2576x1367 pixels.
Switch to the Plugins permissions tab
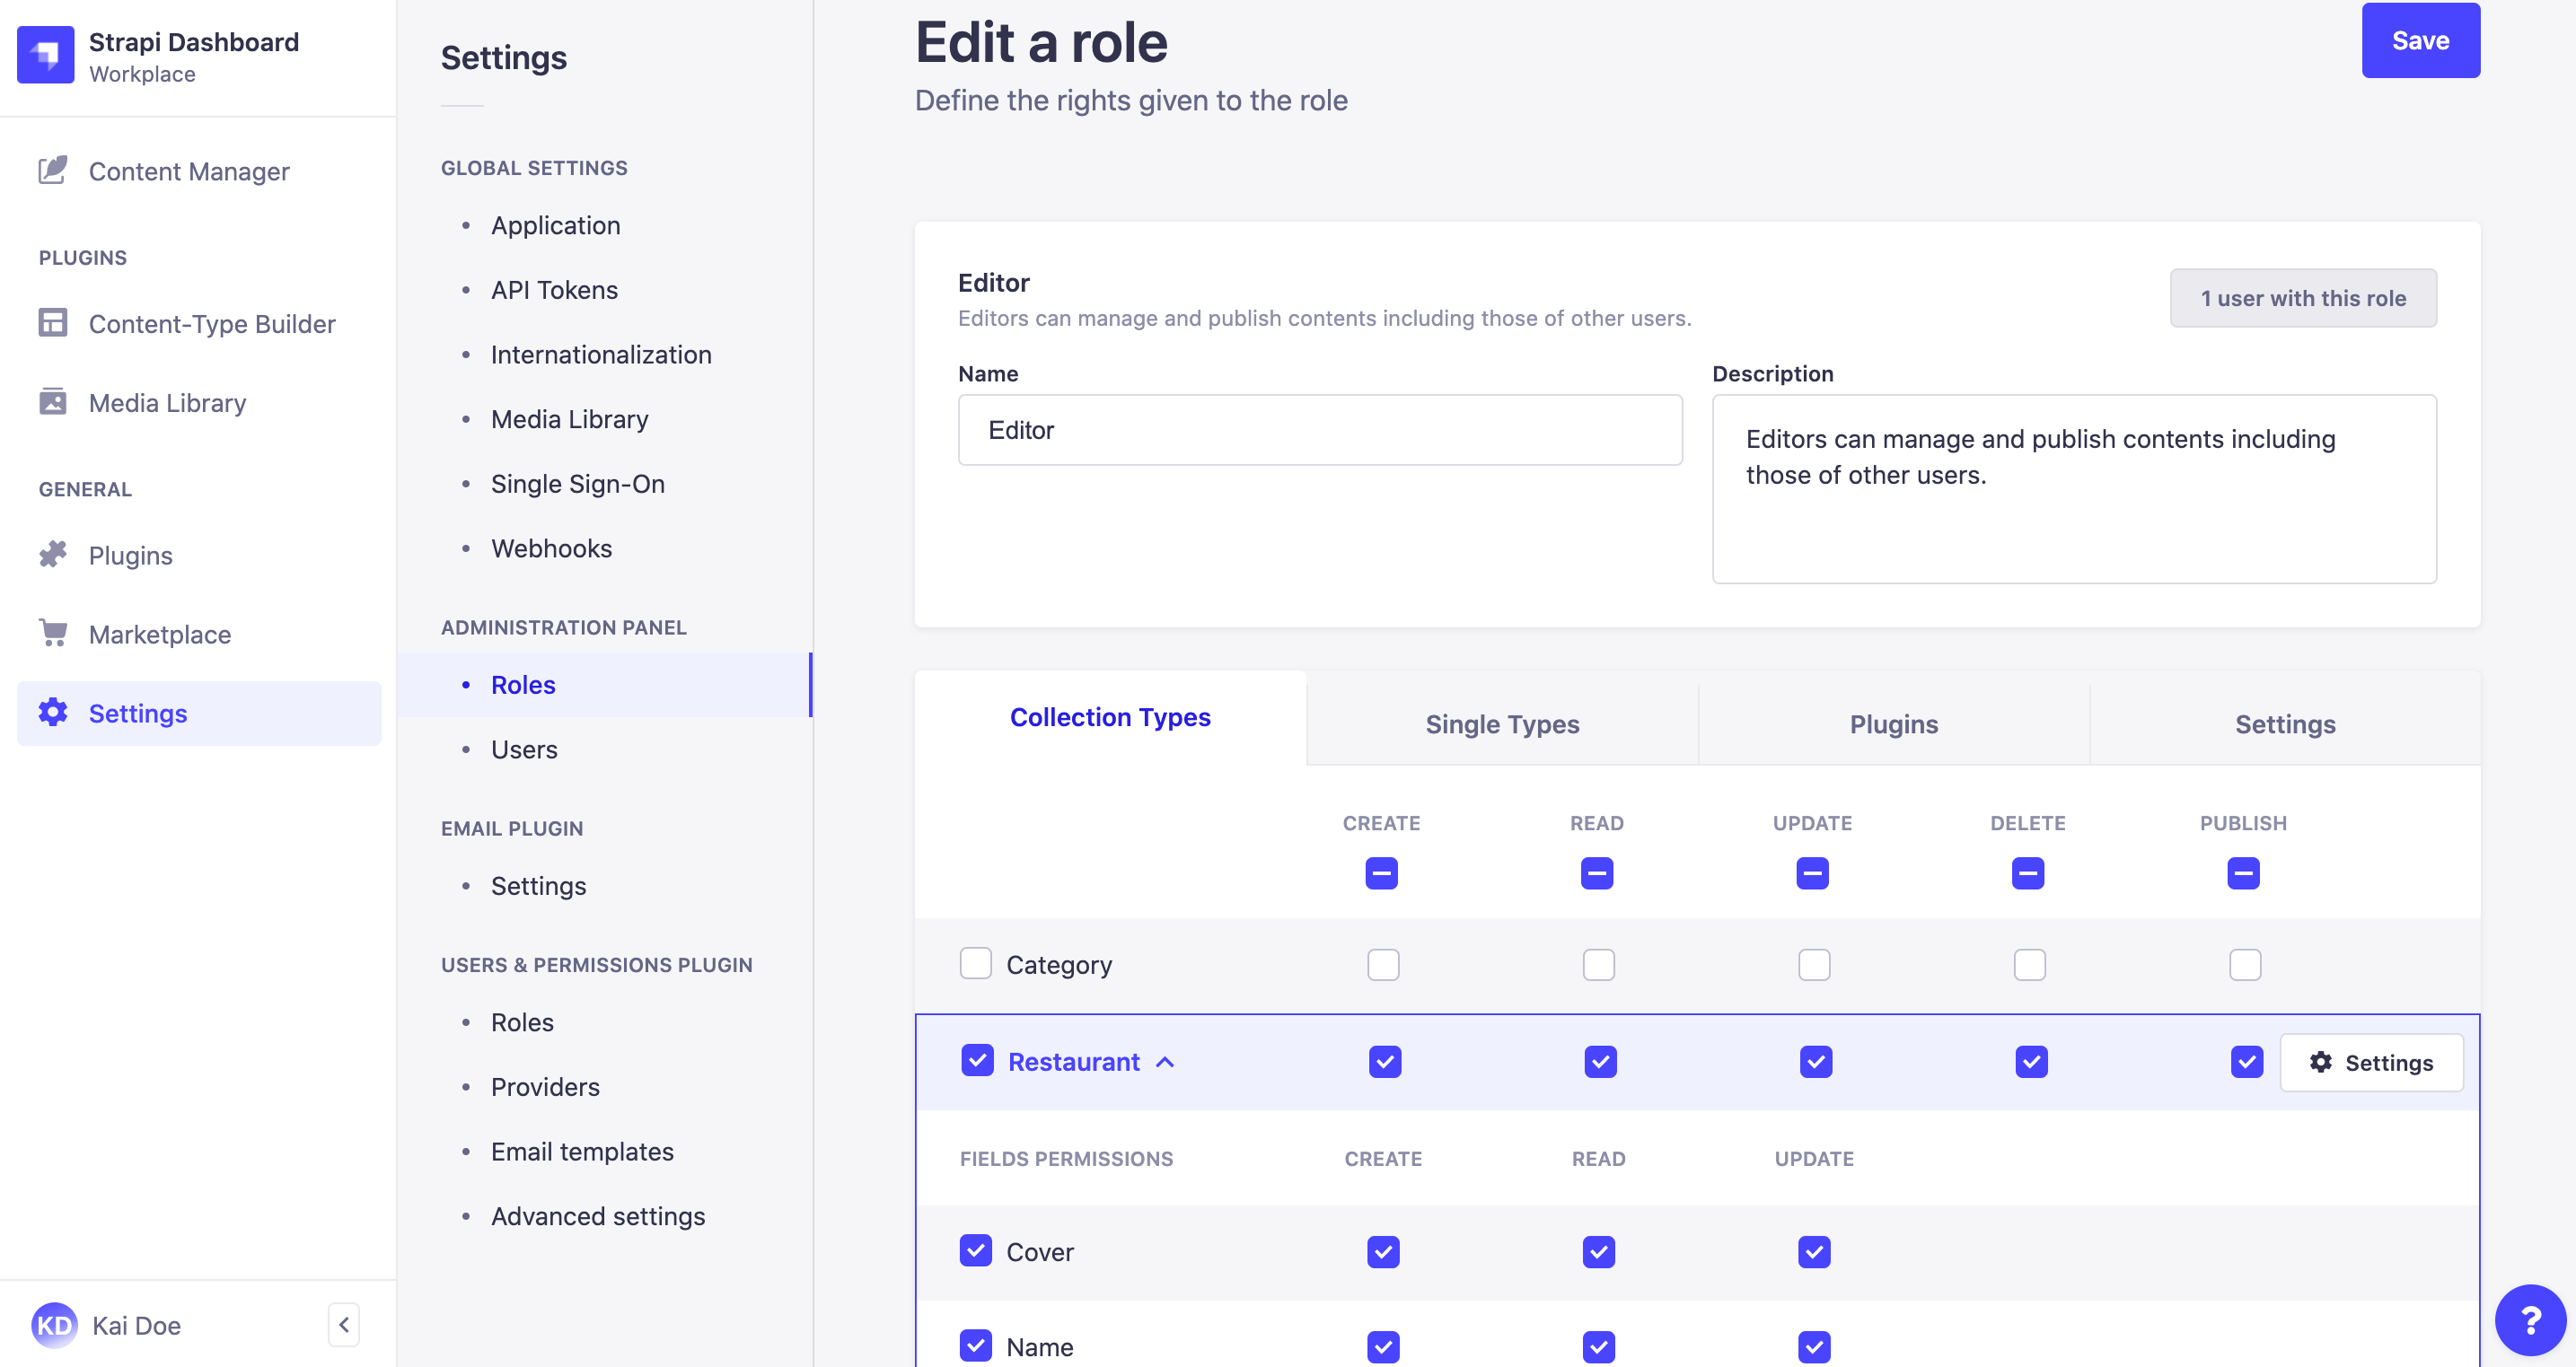pos(1893,722)
